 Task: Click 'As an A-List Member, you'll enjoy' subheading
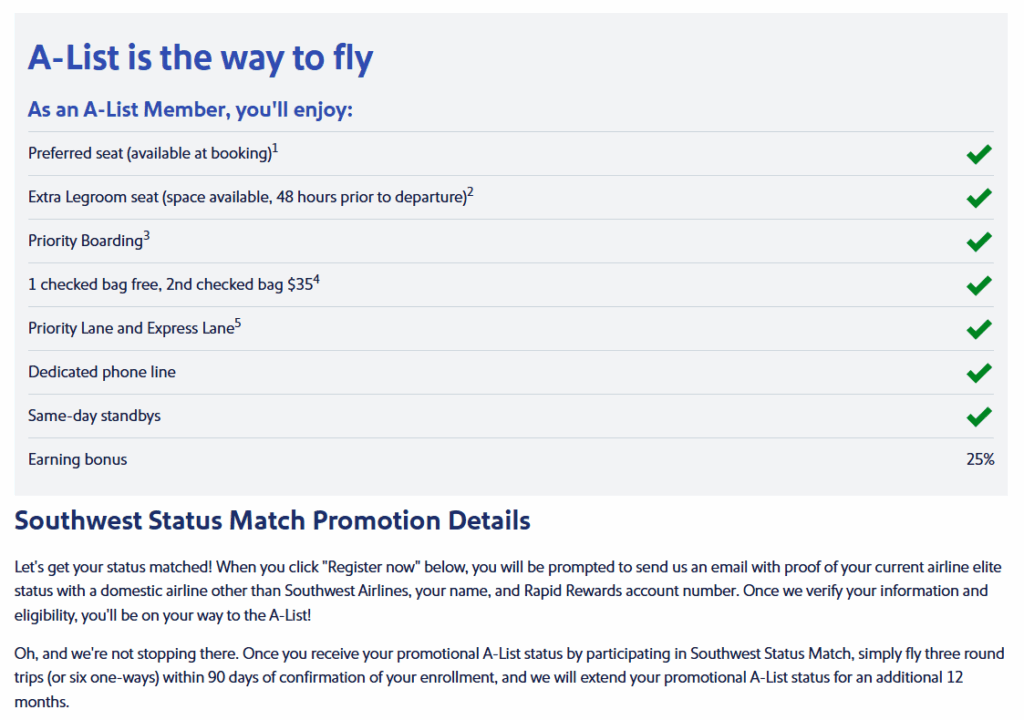[190, 110]
